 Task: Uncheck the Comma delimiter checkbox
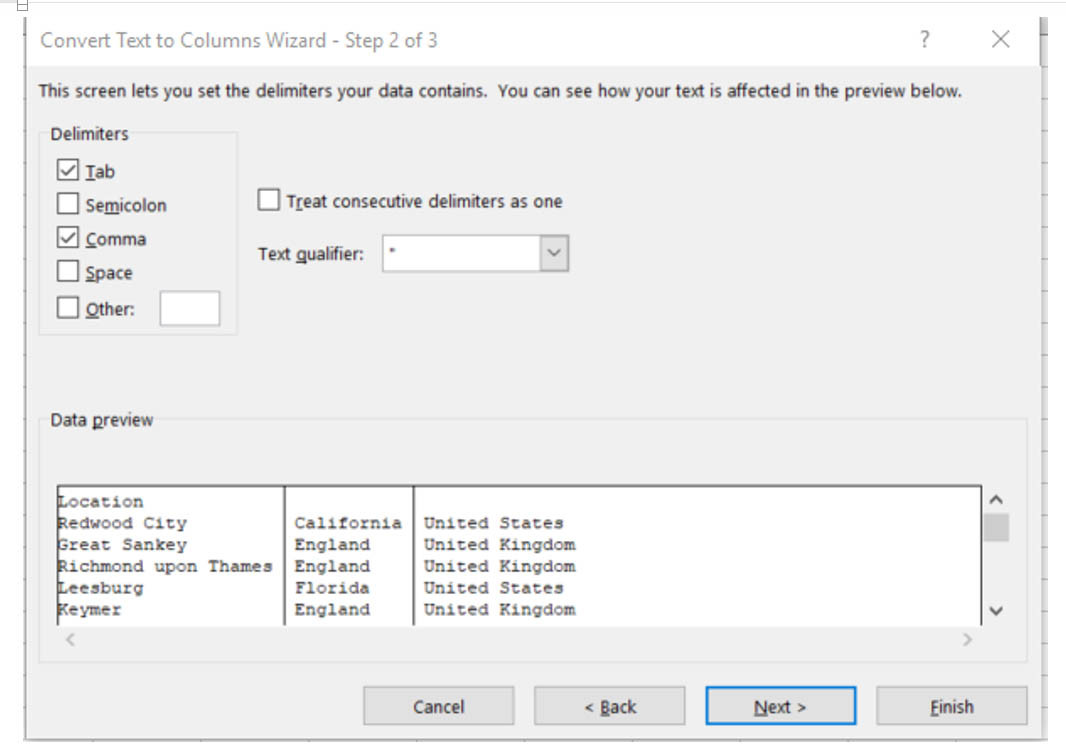pyautogui.click(x=68, y=238)
